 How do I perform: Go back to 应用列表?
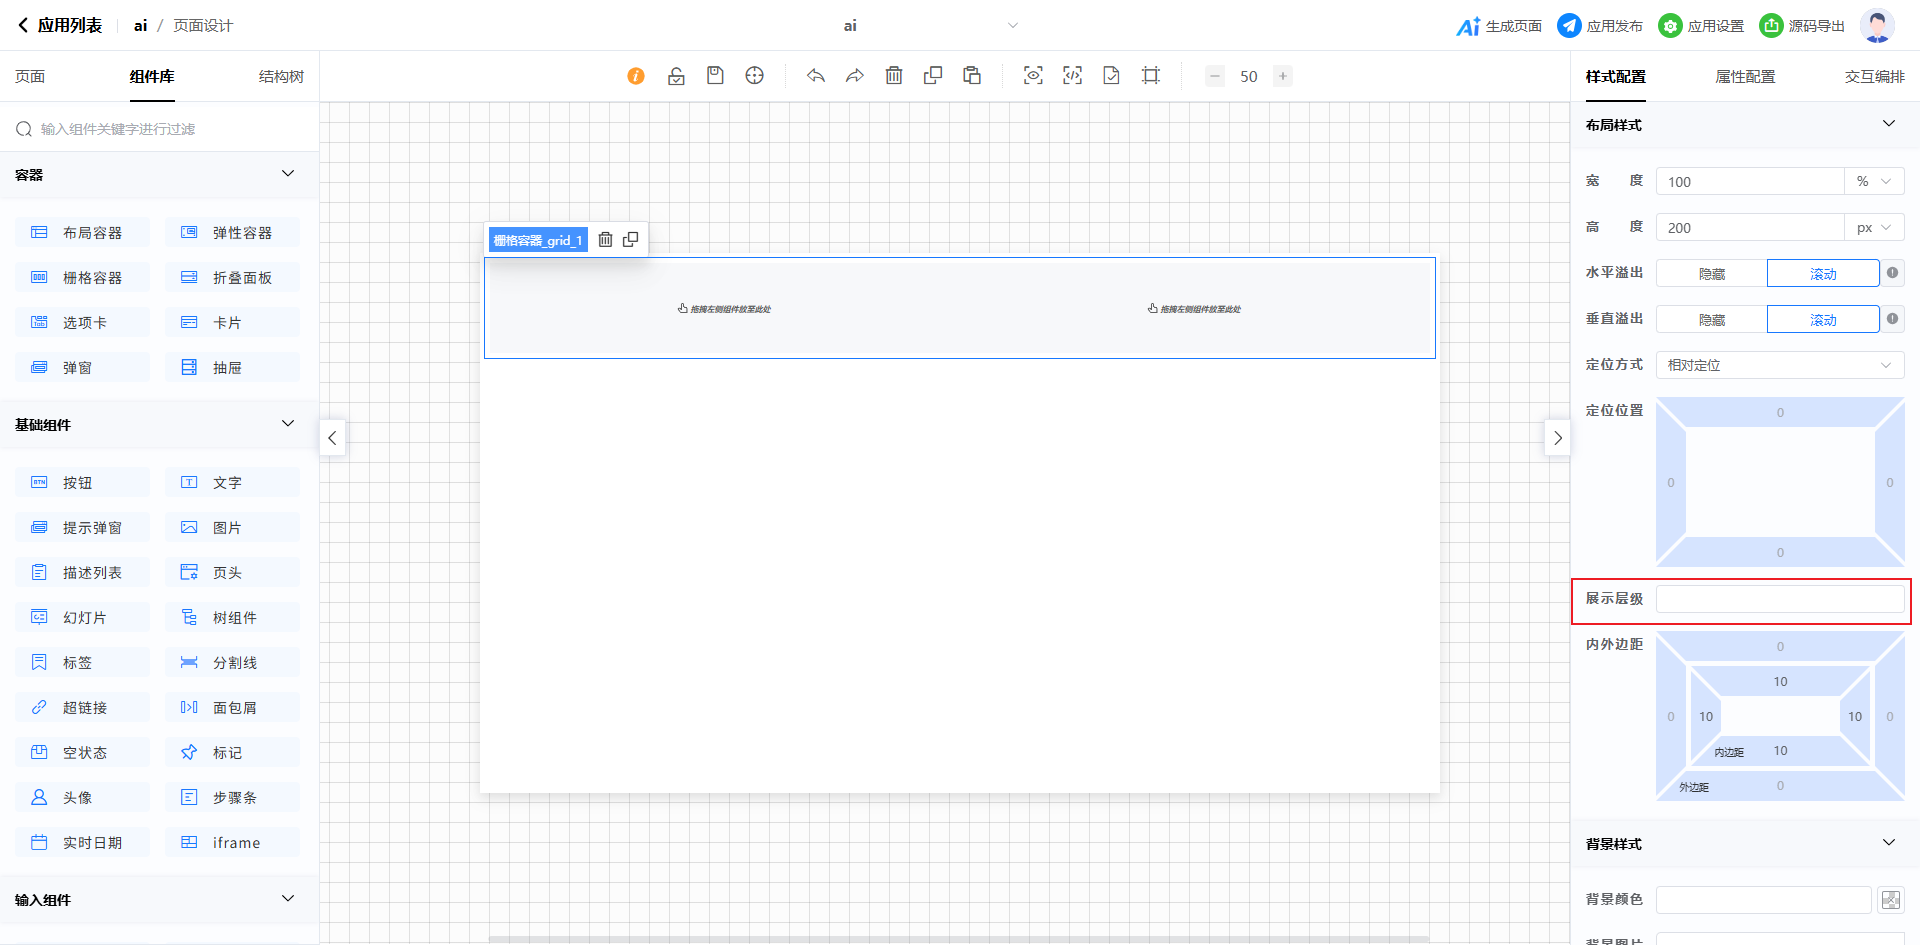(x=60, y=26)
